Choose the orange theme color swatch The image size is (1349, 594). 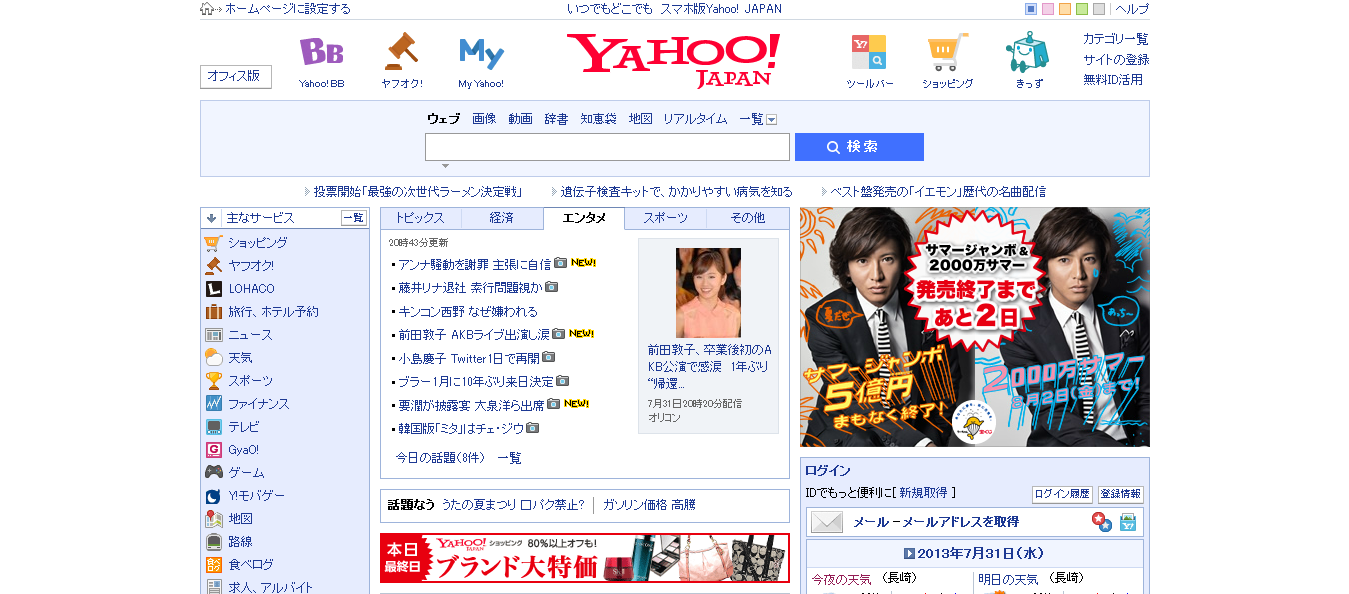1065,9
